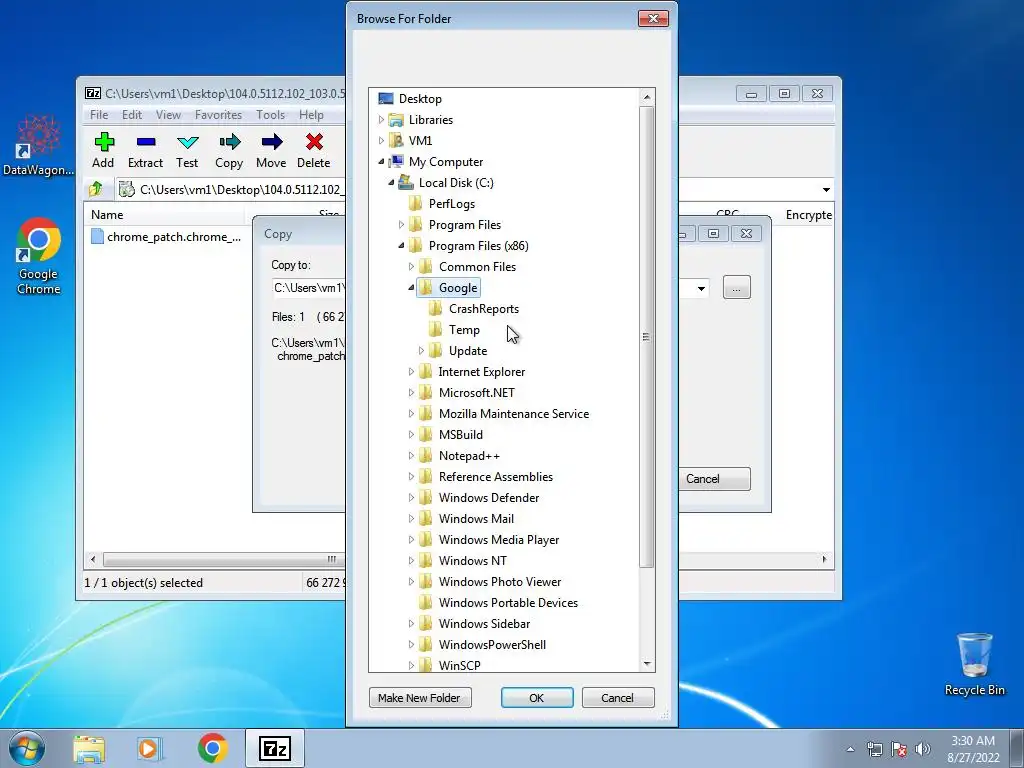Click the Copy toolbar icon in 7-Zip
This screenshot has width=1024, height=768.
tap(229, 142)
